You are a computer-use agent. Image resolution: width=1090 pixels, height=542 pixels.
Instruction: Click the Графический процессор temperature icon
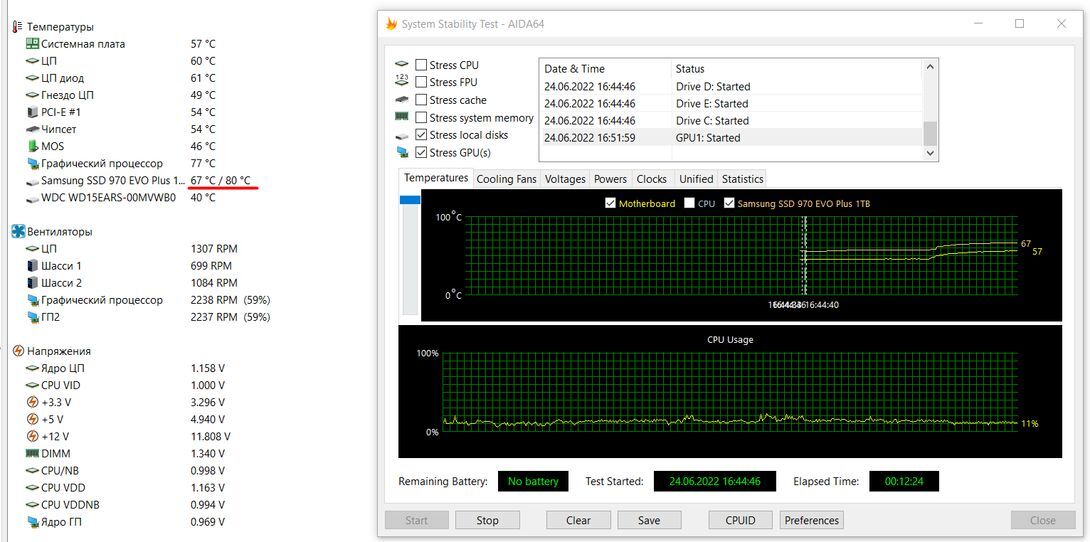point(32,163)
